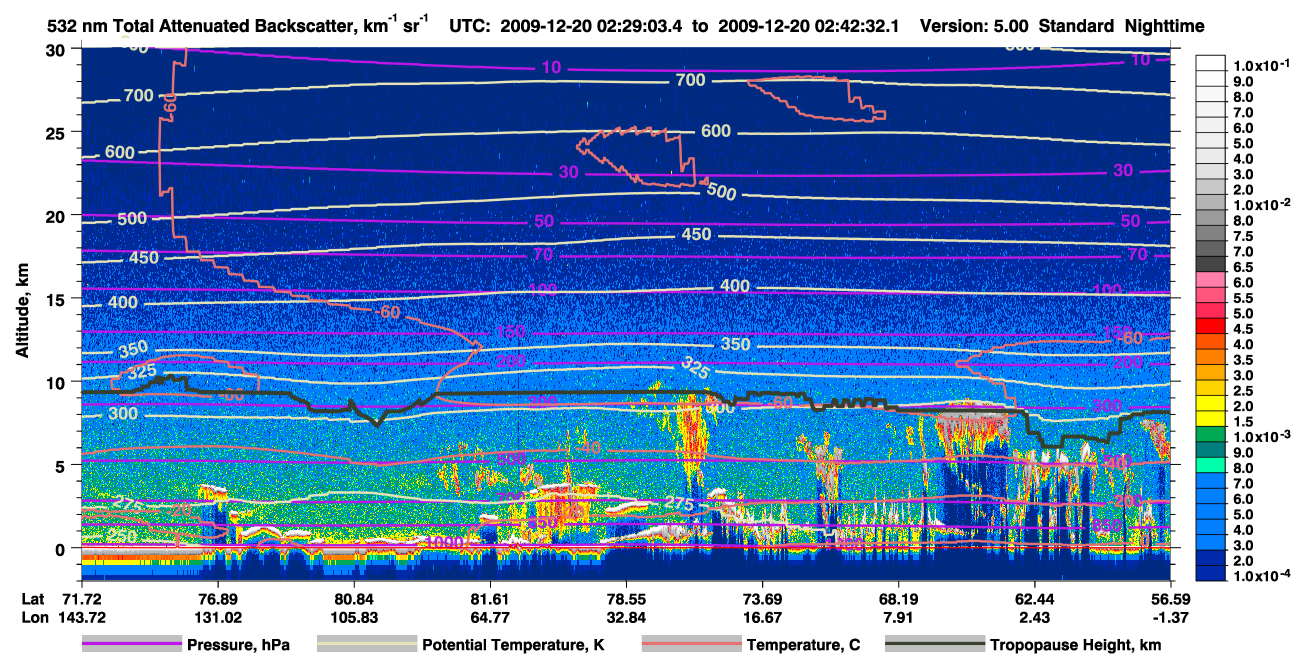Click the 'Pressure, hPa' legend label

coord(238,645)
